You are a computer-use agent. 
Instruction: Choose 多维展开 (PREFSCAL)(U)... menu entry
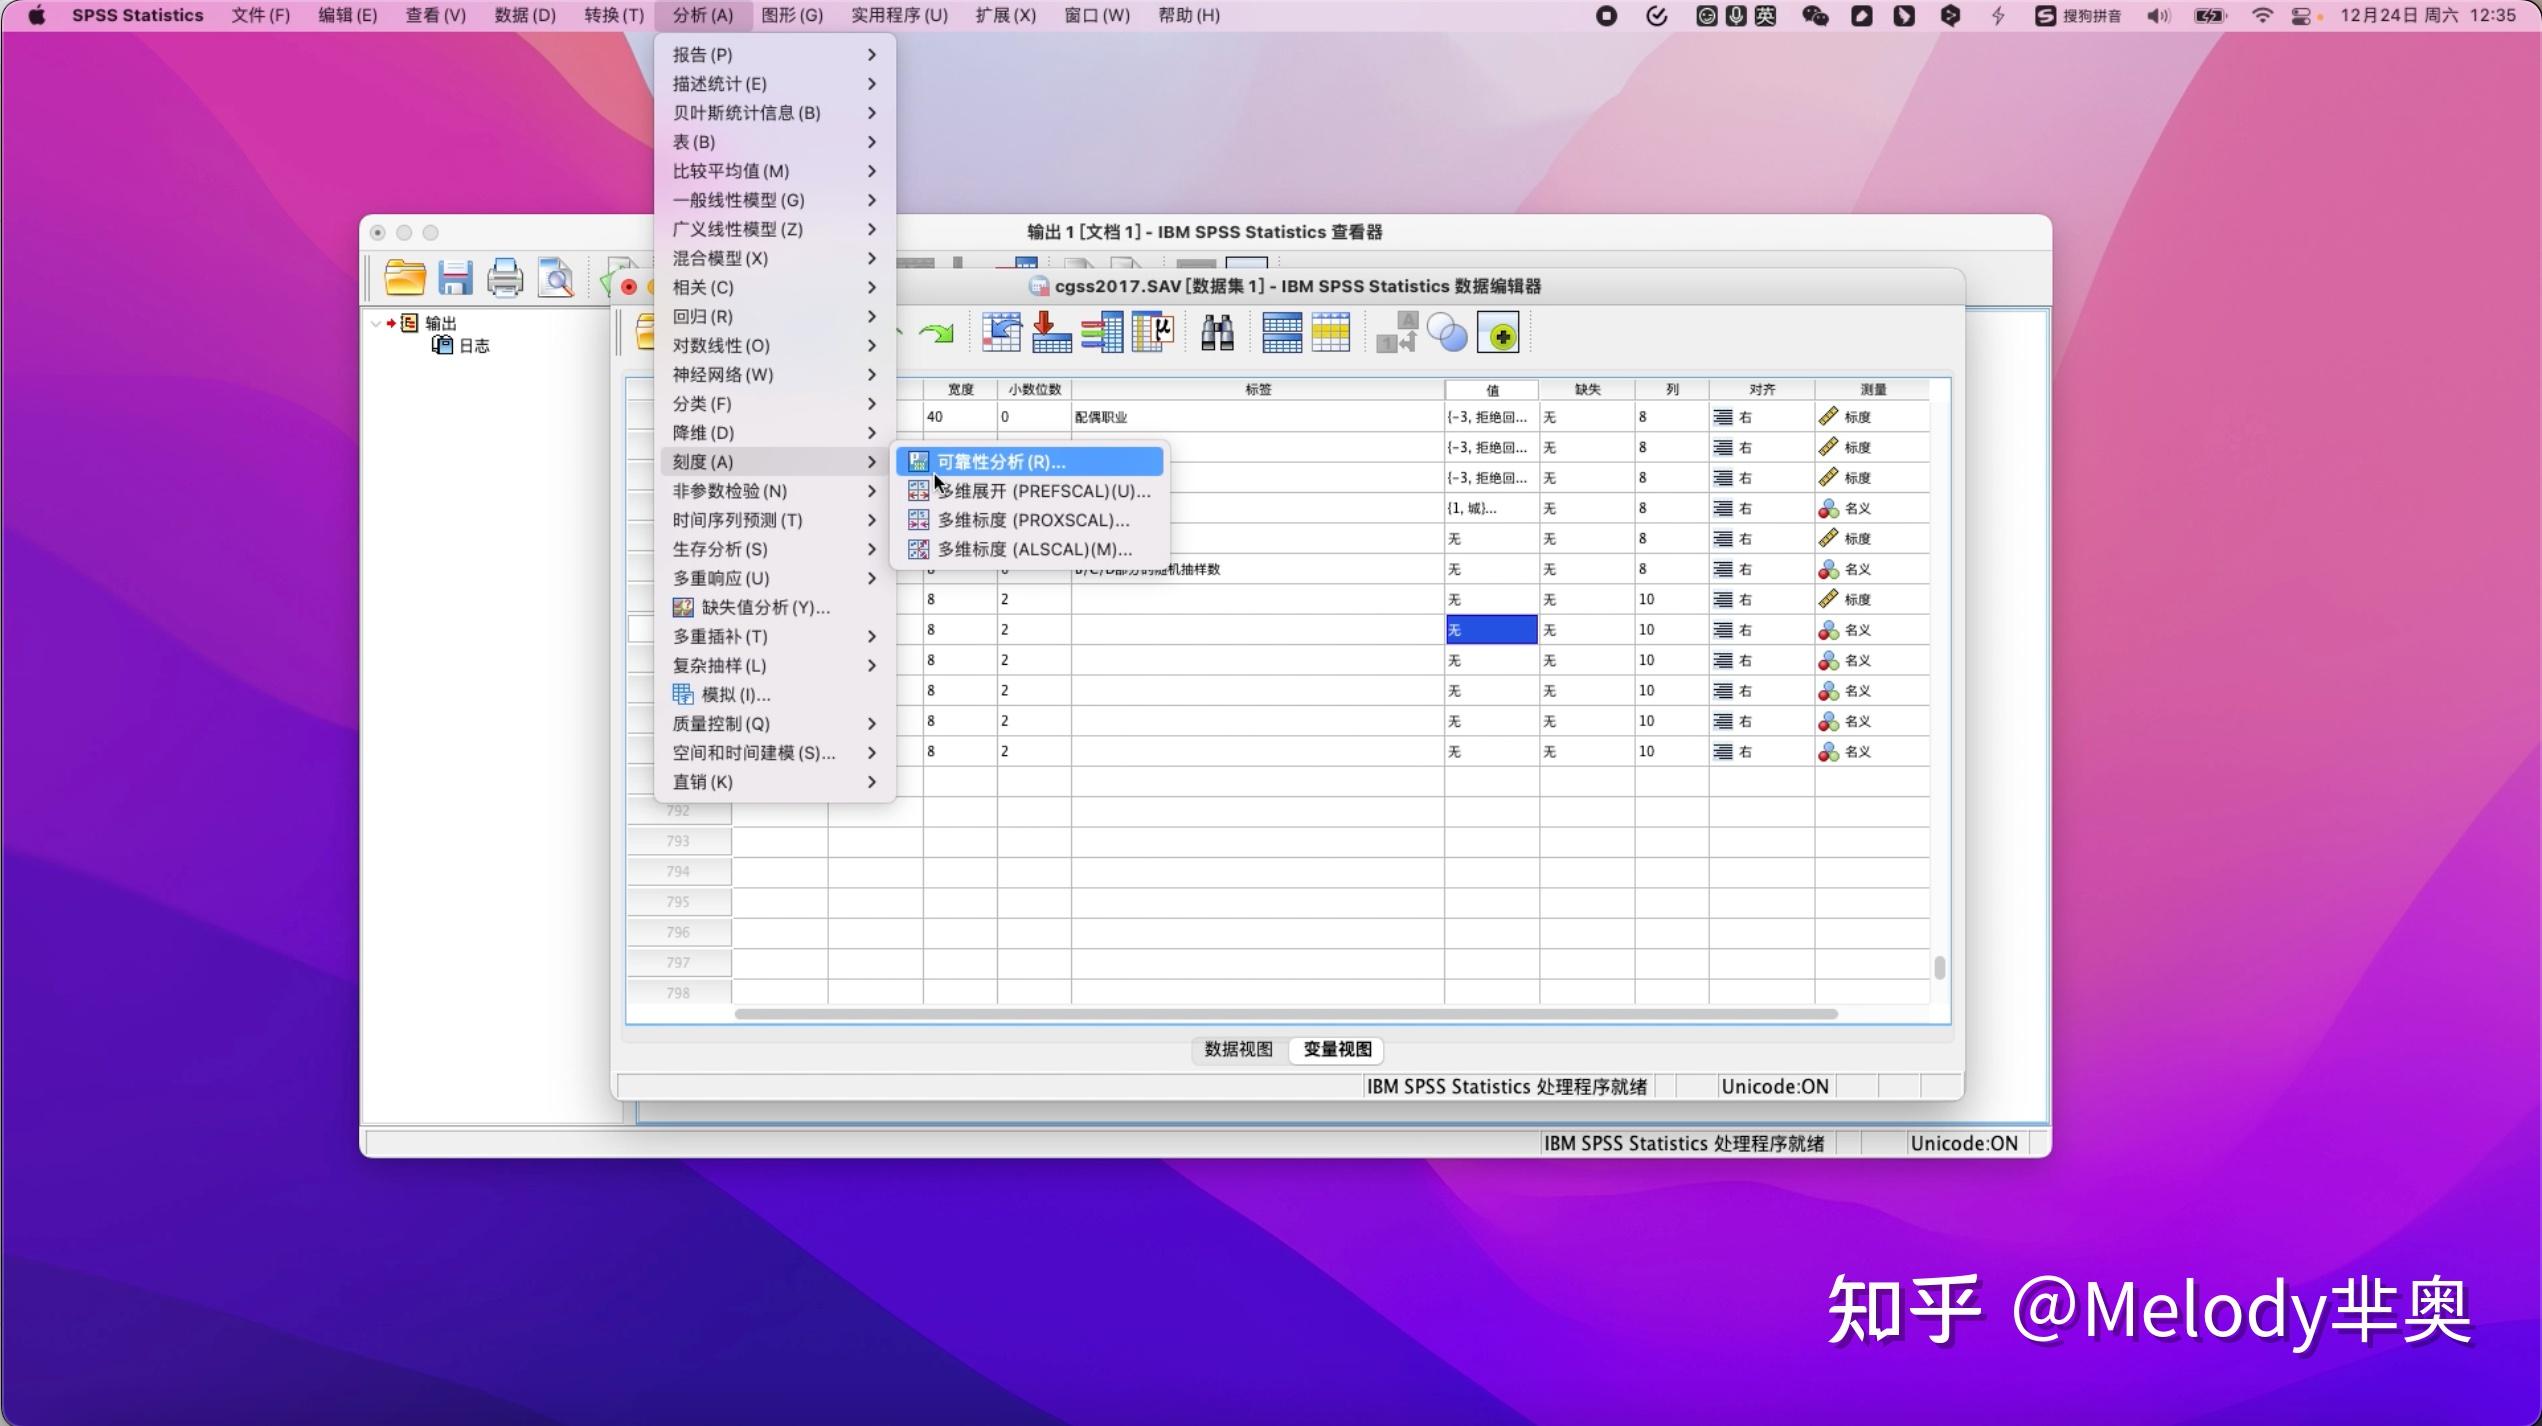pyautogui.click(x=1030, y=491)
